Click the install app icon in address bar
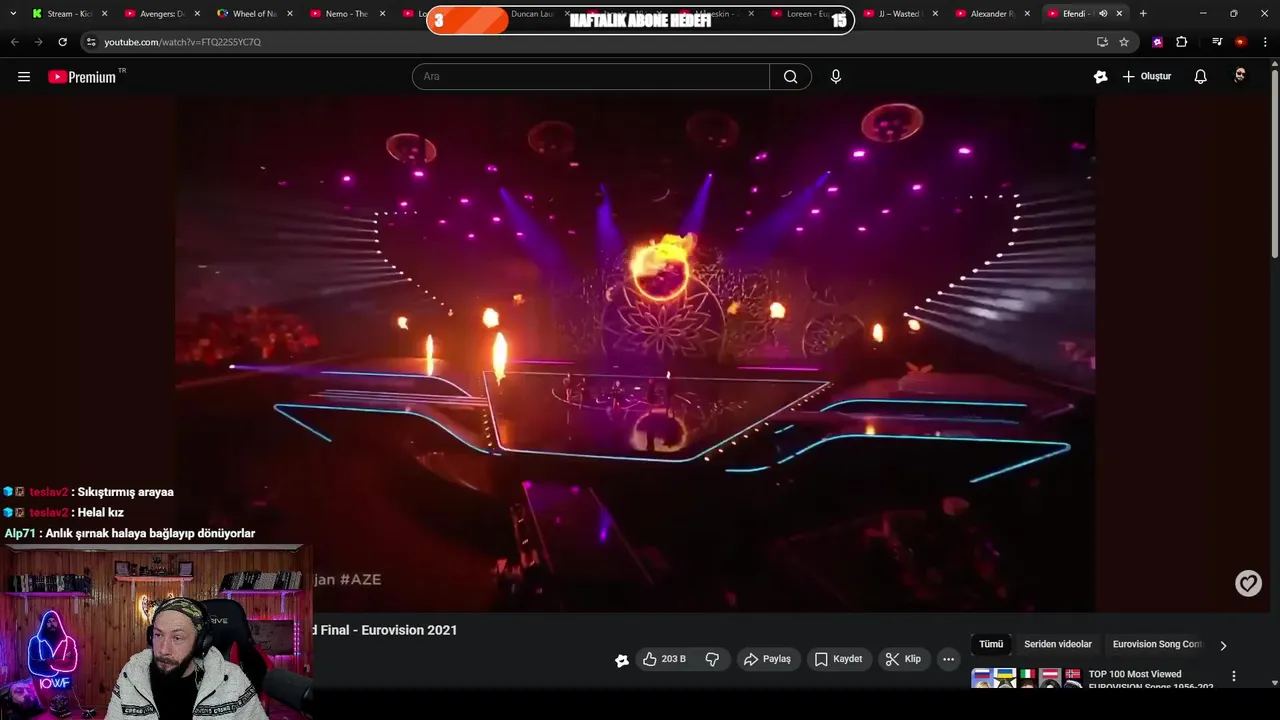Image resolution: width=1280 pixels, height=720 pixels. tap(1102, 42)
